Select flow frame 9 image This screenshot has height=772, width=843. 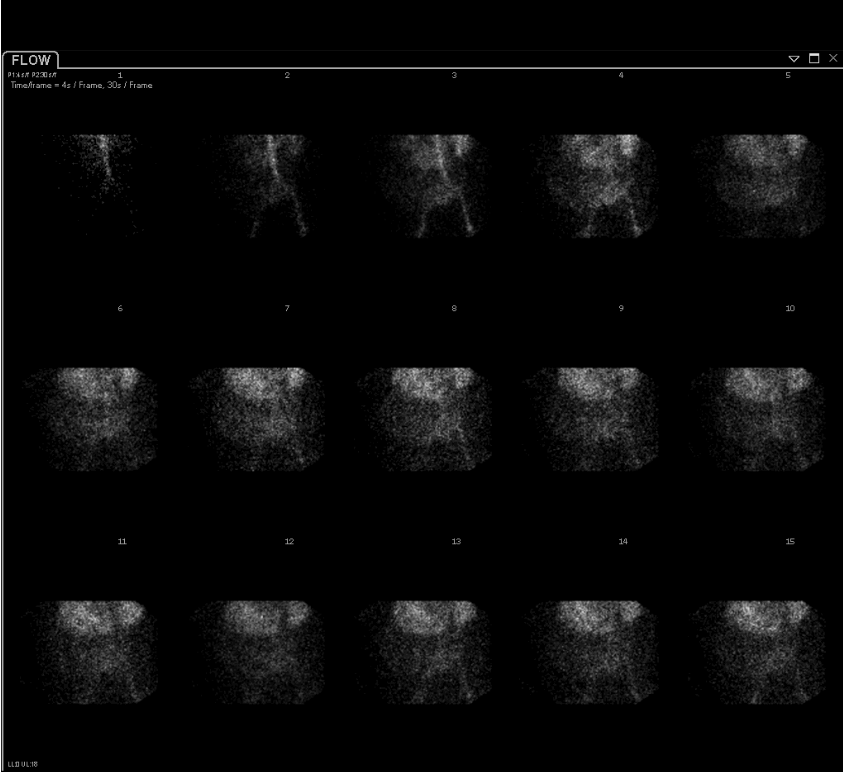(x=593, y=419)
